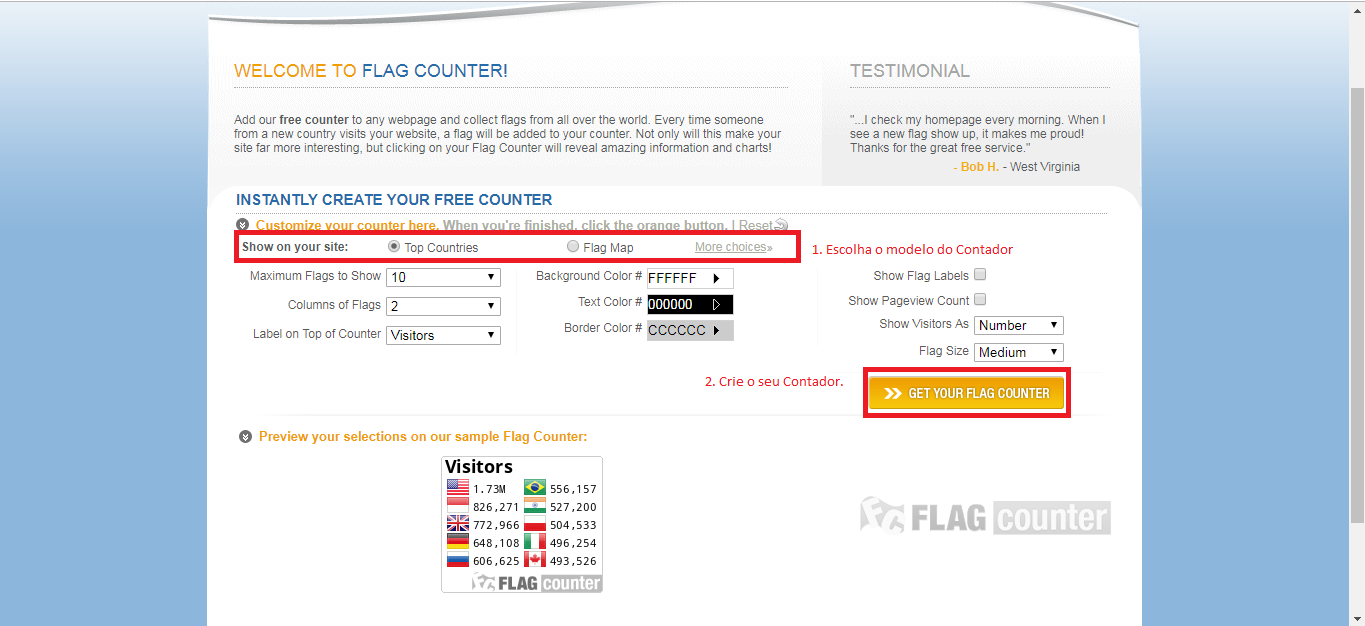The width and height of the screenshot is (1365, 626).
Task: Click the 504,533 visitor count
Action: pos(573,525)
